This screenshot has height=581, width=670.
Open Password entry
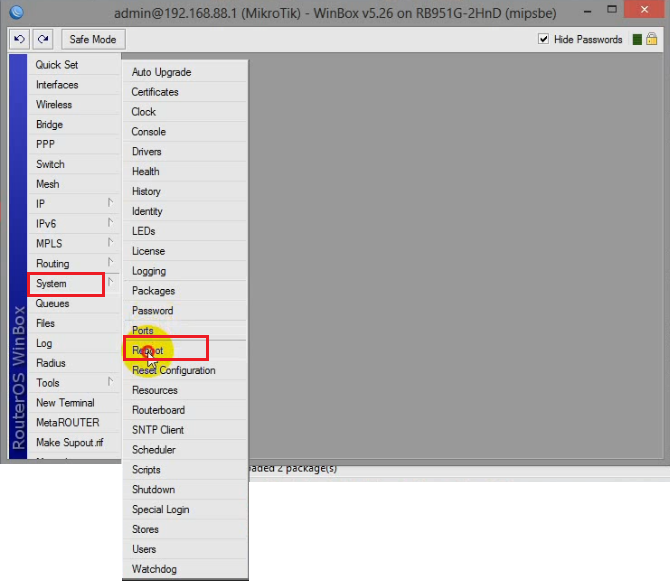coord(185,311)
